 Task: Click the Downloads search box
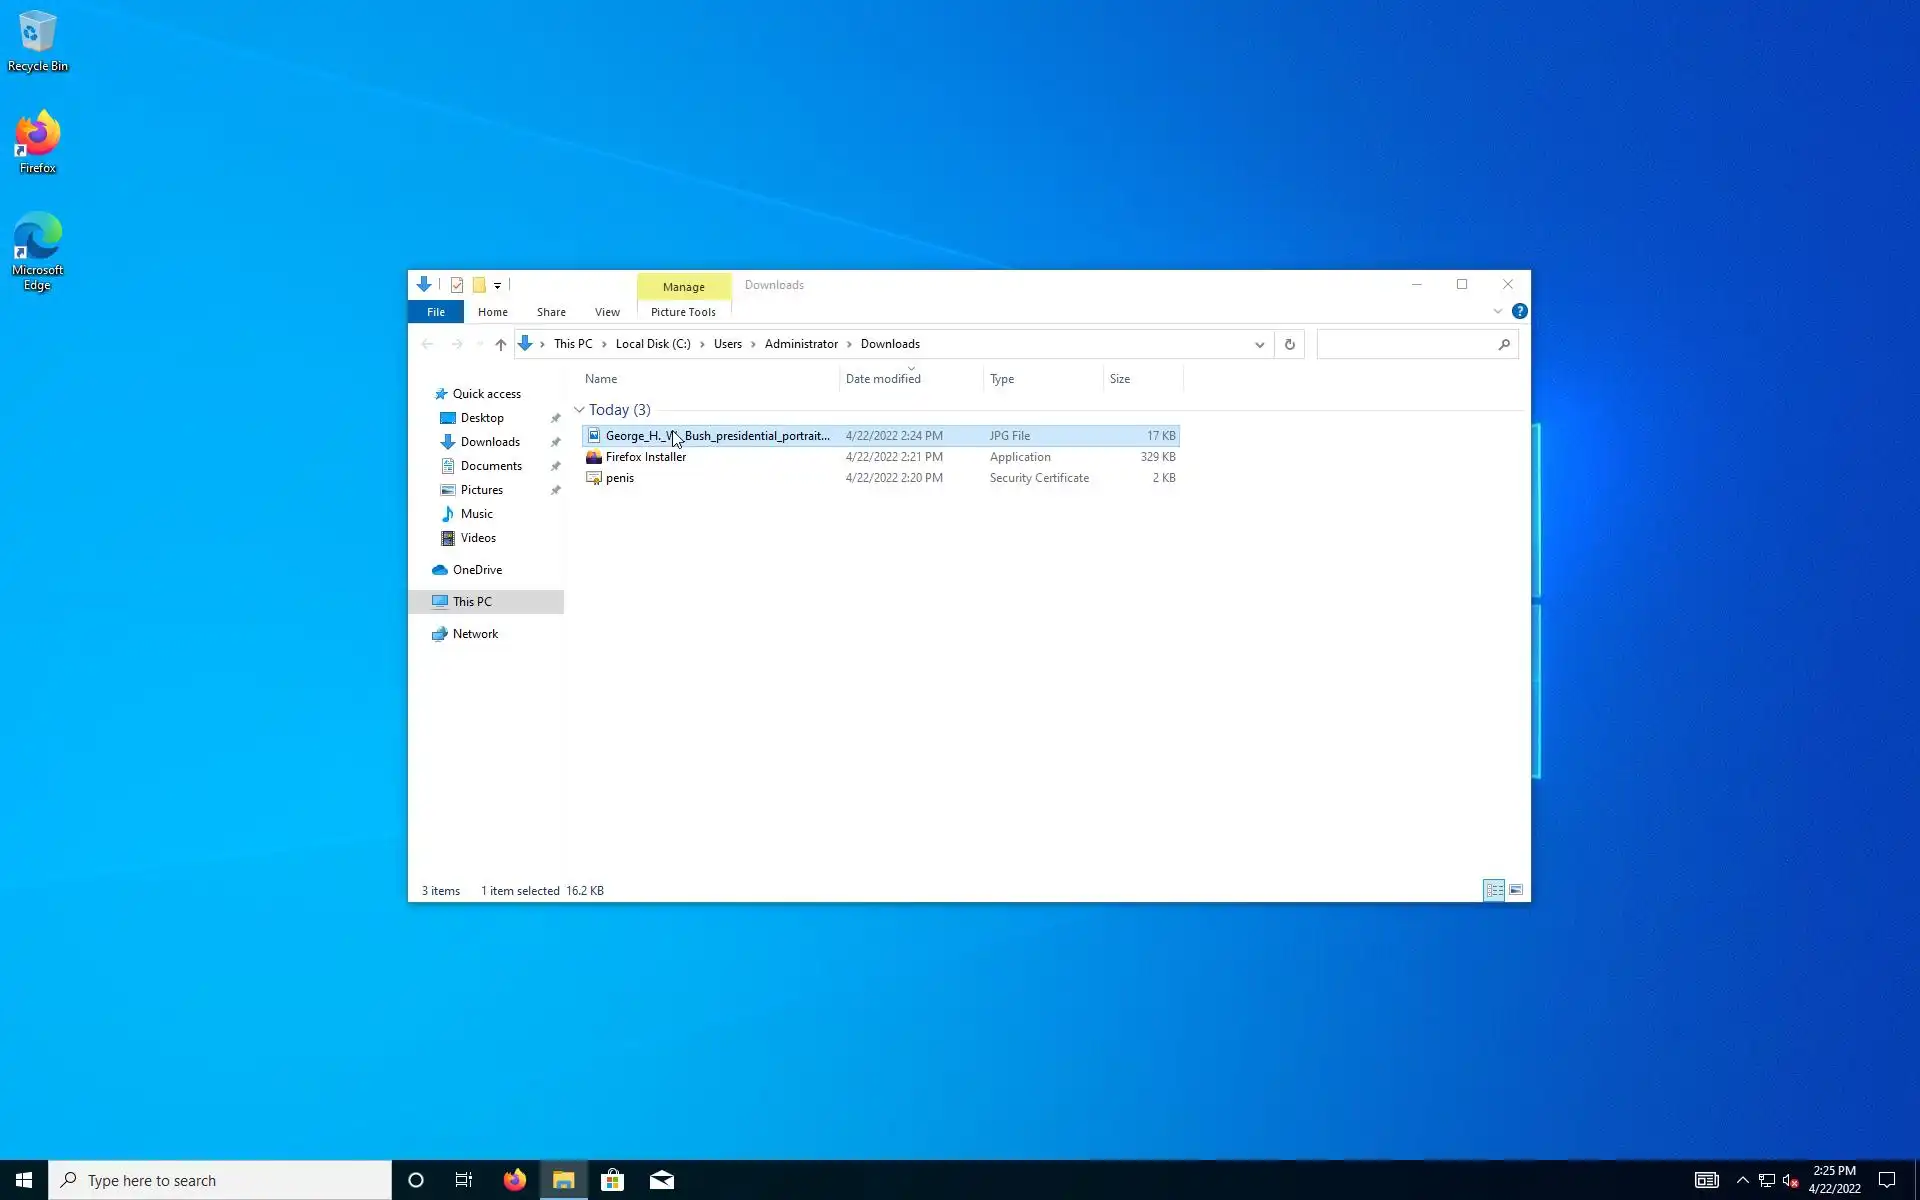pos(1405,344)
